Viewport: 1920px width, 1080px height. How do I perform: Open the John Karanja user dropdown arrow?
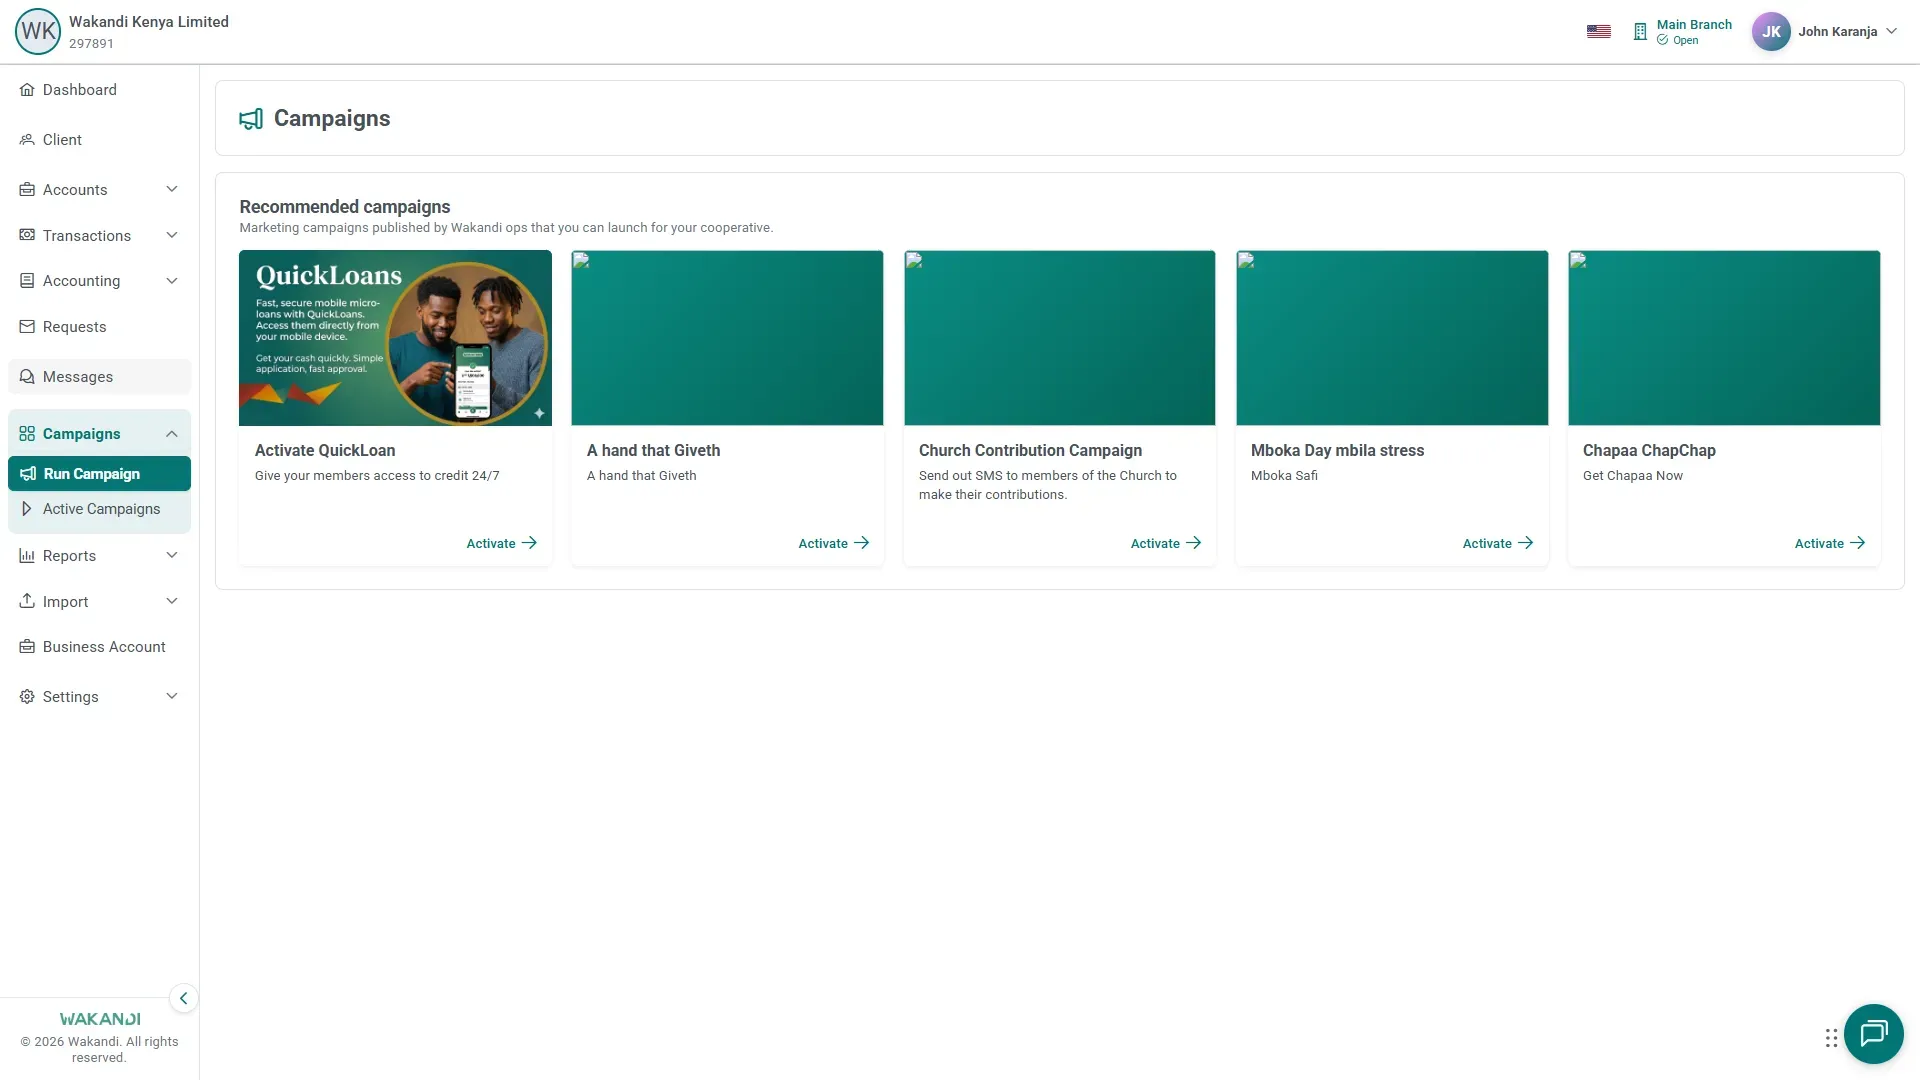[1891, 31]
